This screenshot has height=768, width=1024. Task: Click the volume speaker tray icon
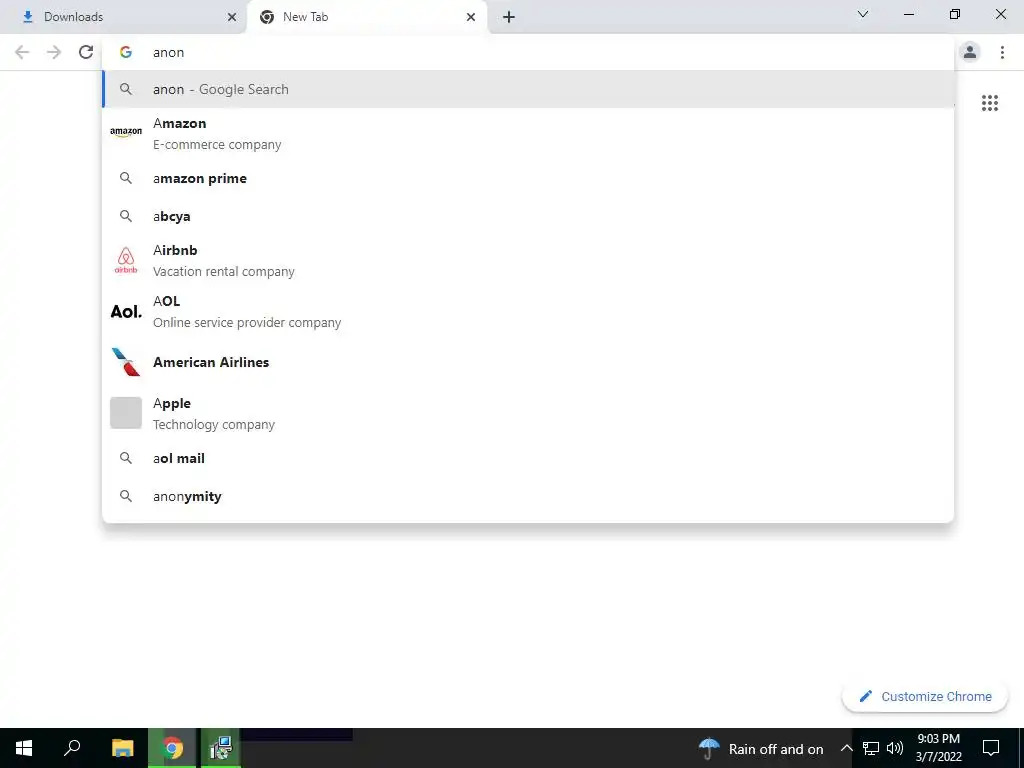895,748
